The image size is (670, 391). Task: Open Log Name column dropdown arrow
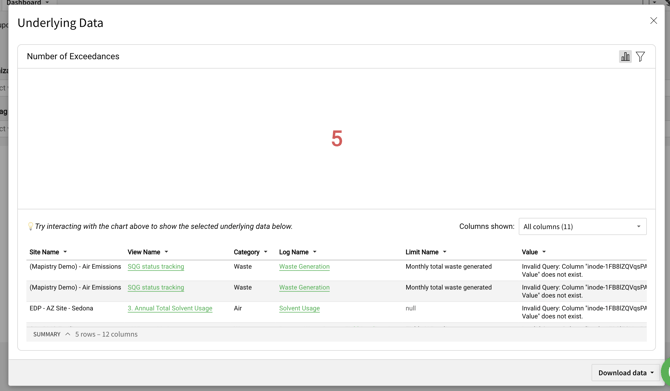pos(314,252)
